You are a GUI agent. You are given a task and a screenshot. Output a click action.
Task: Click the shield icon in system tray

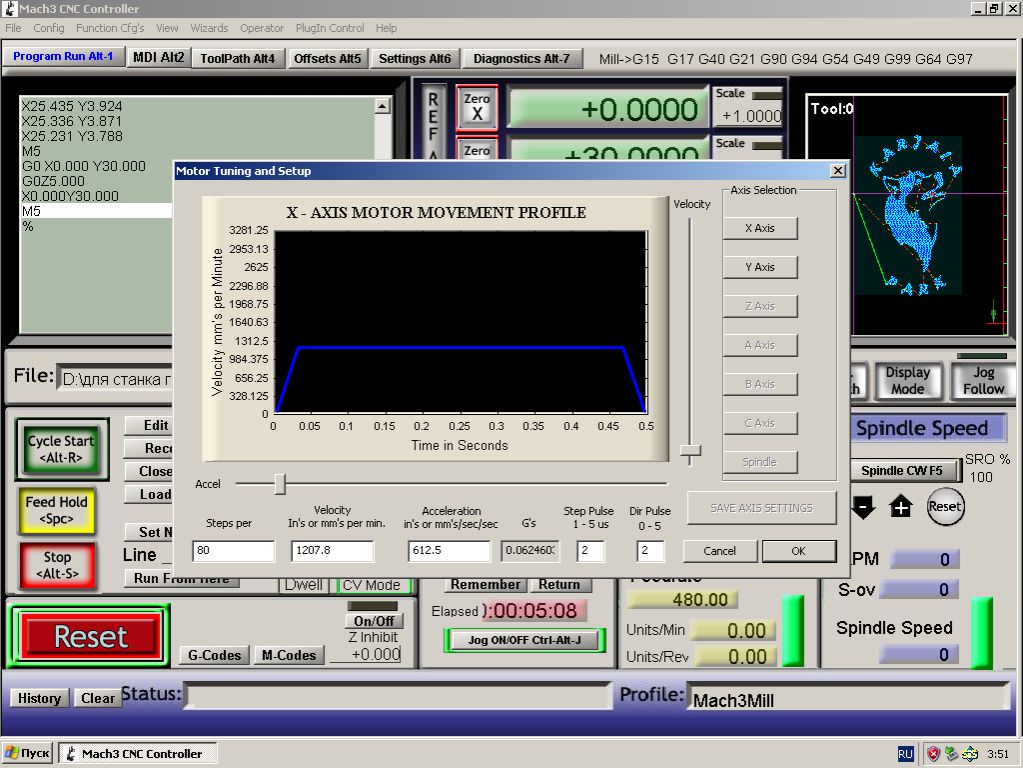click(934, 754)
